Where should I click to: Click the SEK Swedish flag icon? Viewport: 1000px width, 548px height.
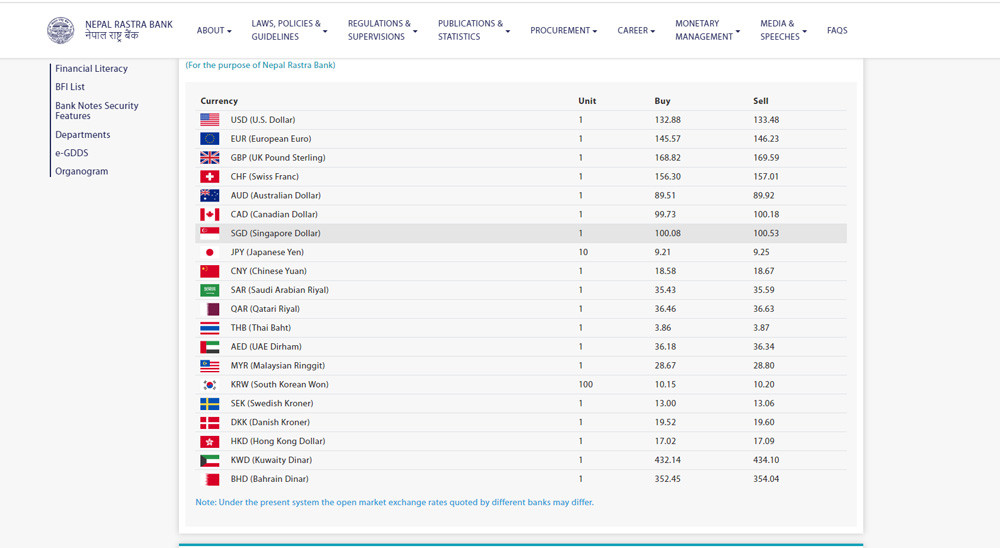pyautogui.click(x=209, y=403)
